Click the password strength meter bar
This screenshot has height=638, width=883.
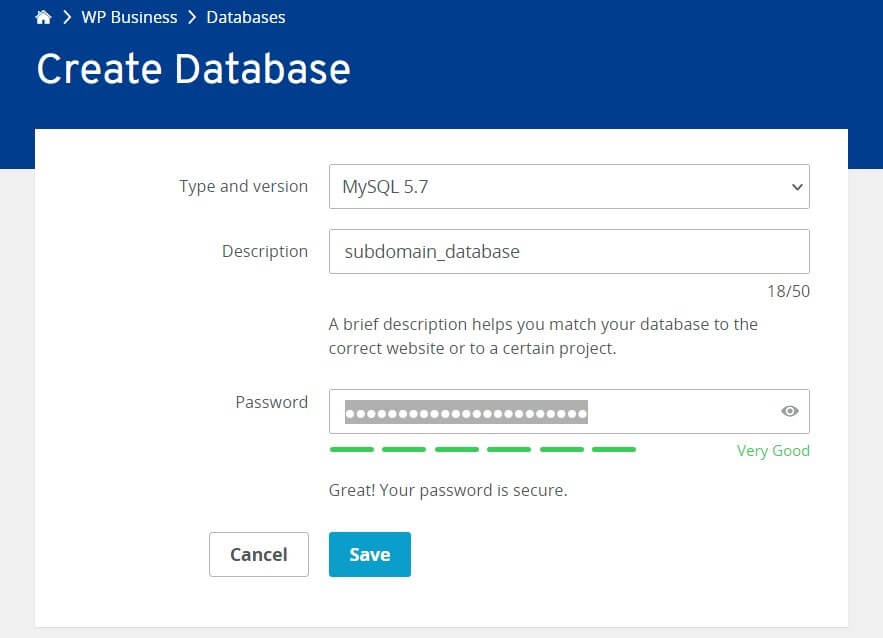[483, 449]
